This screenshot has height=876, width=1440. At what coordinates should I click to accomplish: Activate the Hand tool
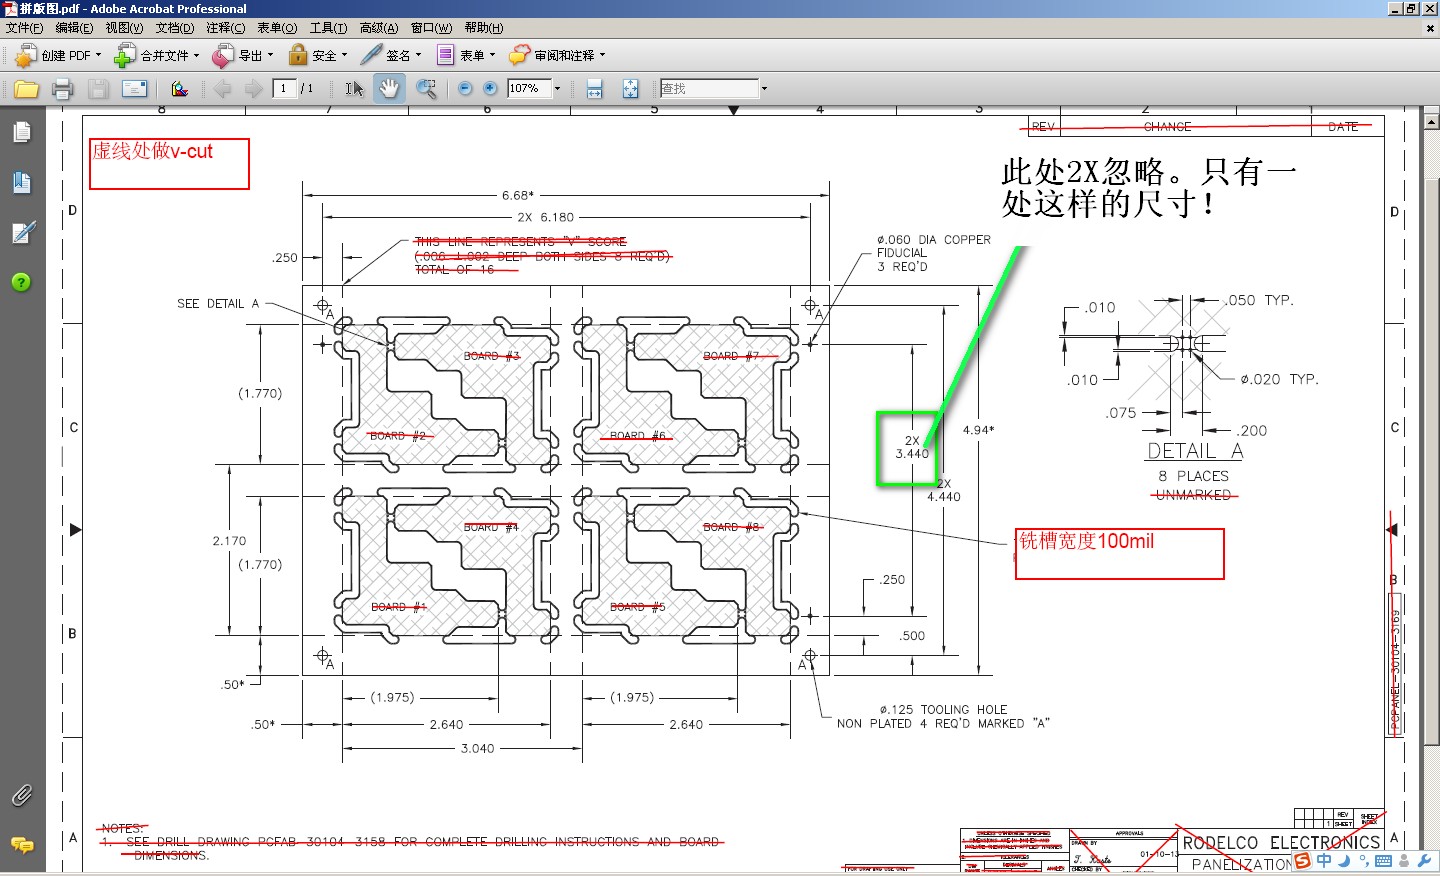click(389, 89)
